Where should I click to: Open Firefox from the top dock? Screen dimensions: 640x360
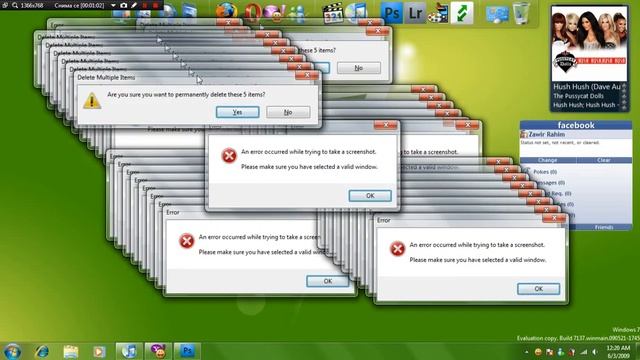pyautogui.click(x=227, y=11)
